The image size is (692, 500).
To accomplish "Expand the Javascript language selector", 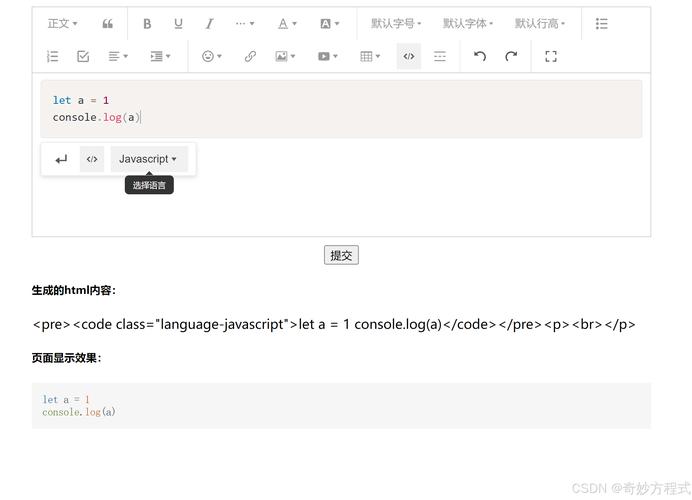I will coord(148,159).
